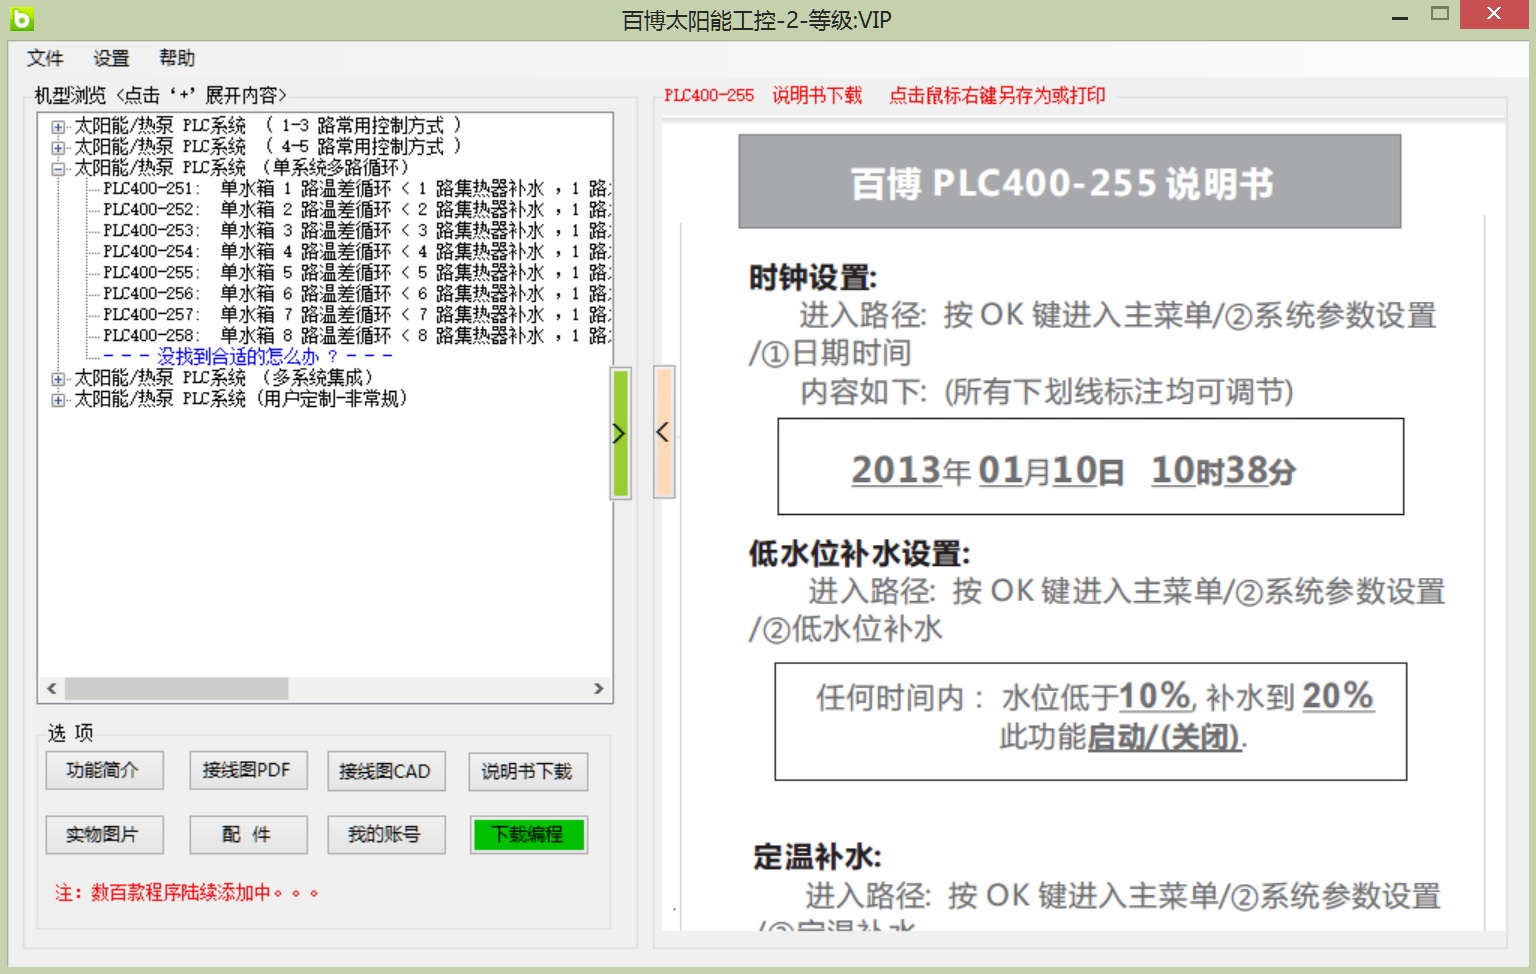Open the 文件 menu
The width and height of the screenshot is (1536, 974).
(x=45, y=58)
